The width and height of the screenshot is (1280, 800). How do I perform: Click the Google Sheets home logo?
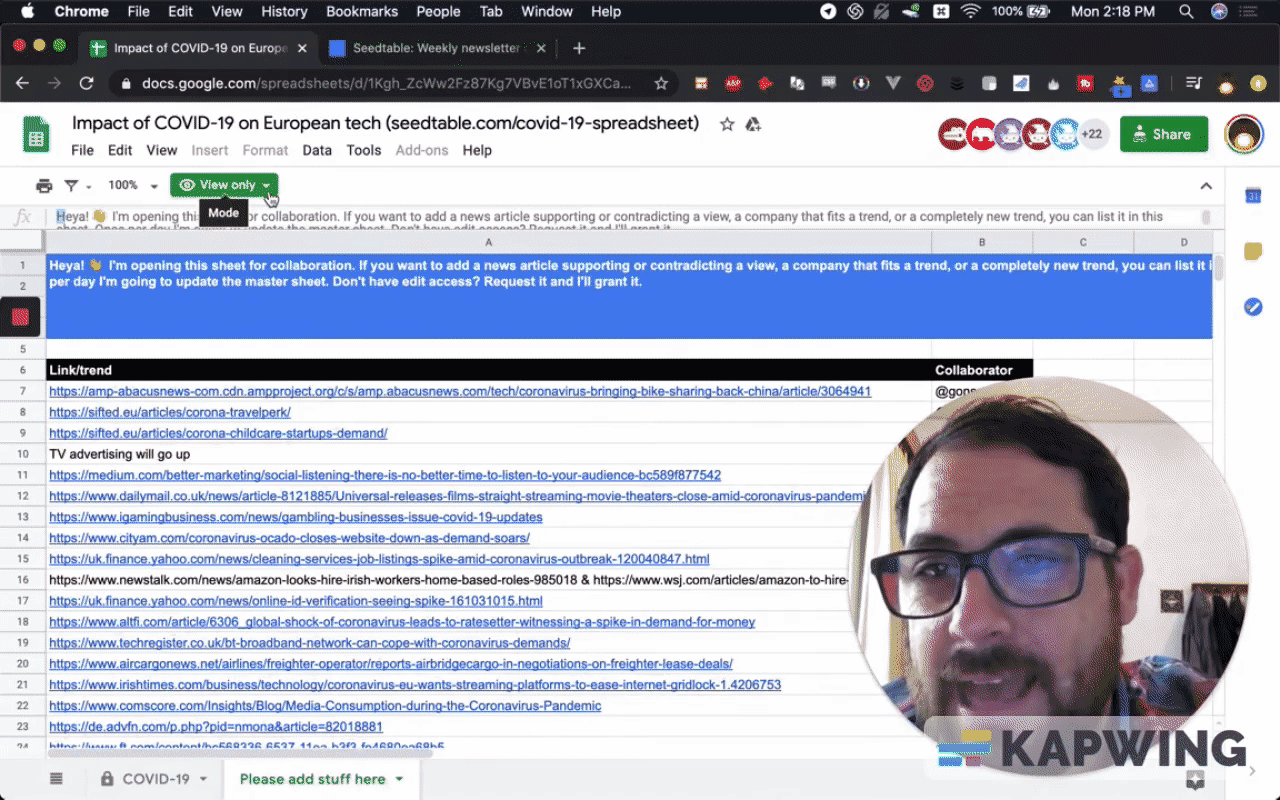click(37, 134)
